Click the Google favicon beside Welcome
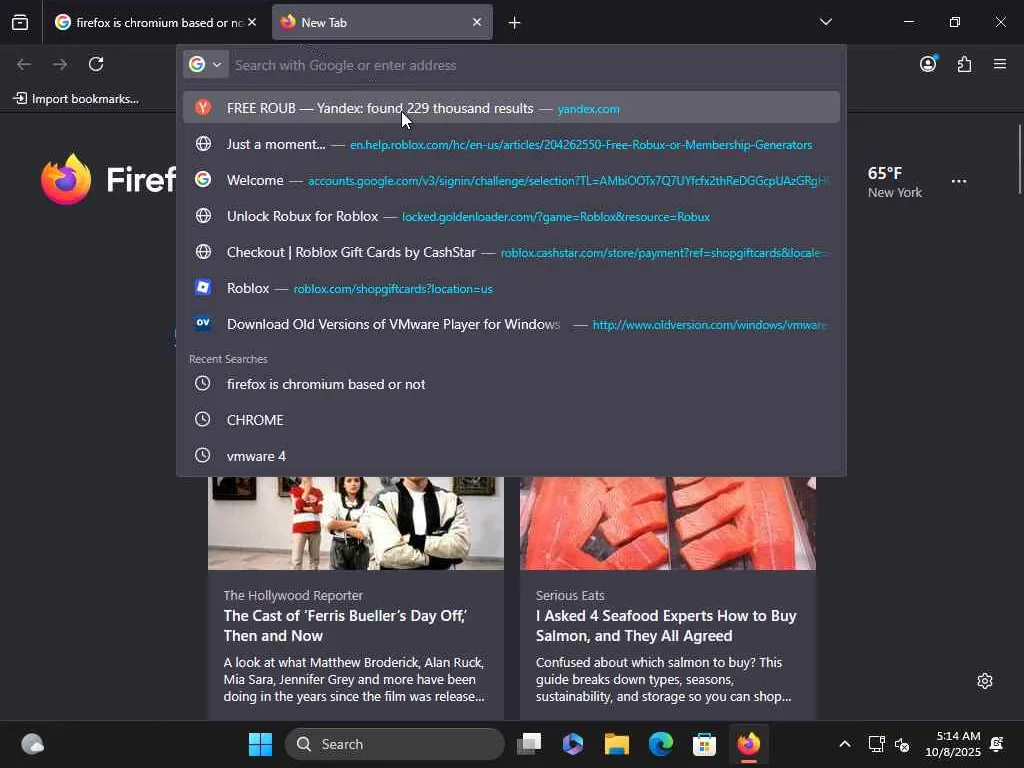Screen dimensions: 1024x768 pos(203,180)
